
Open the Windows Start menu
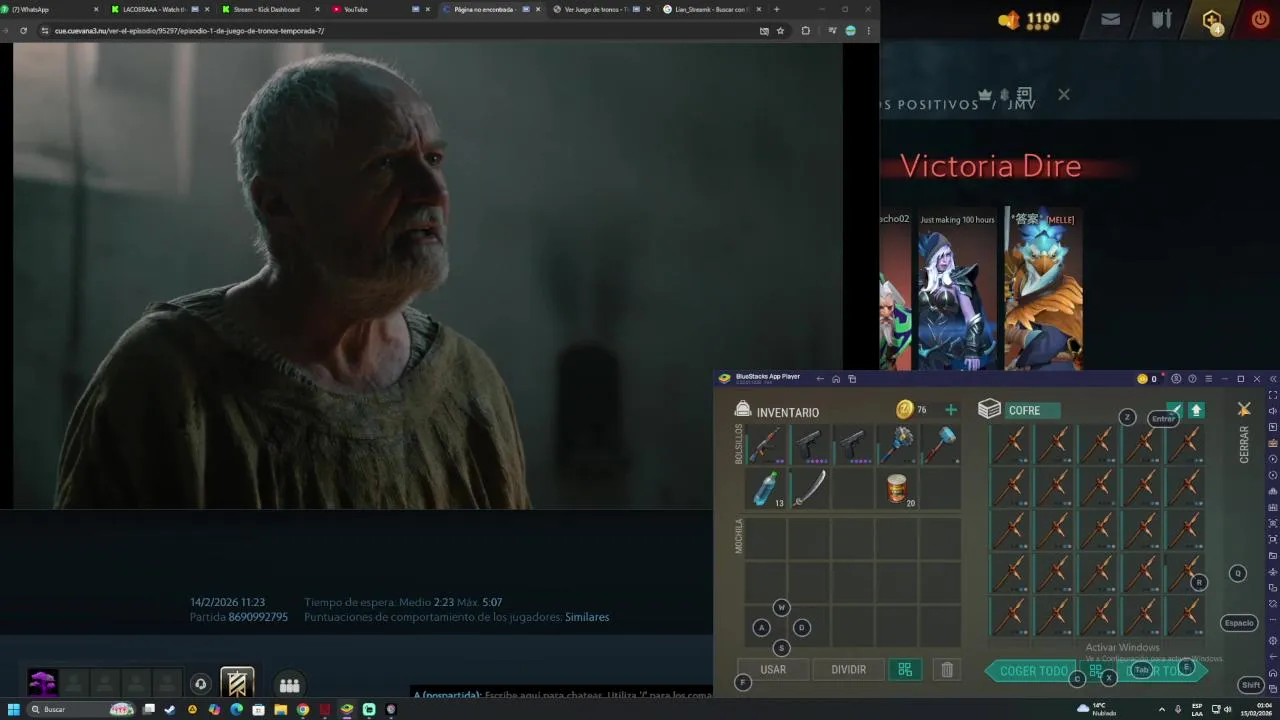(x=14, y=709)
